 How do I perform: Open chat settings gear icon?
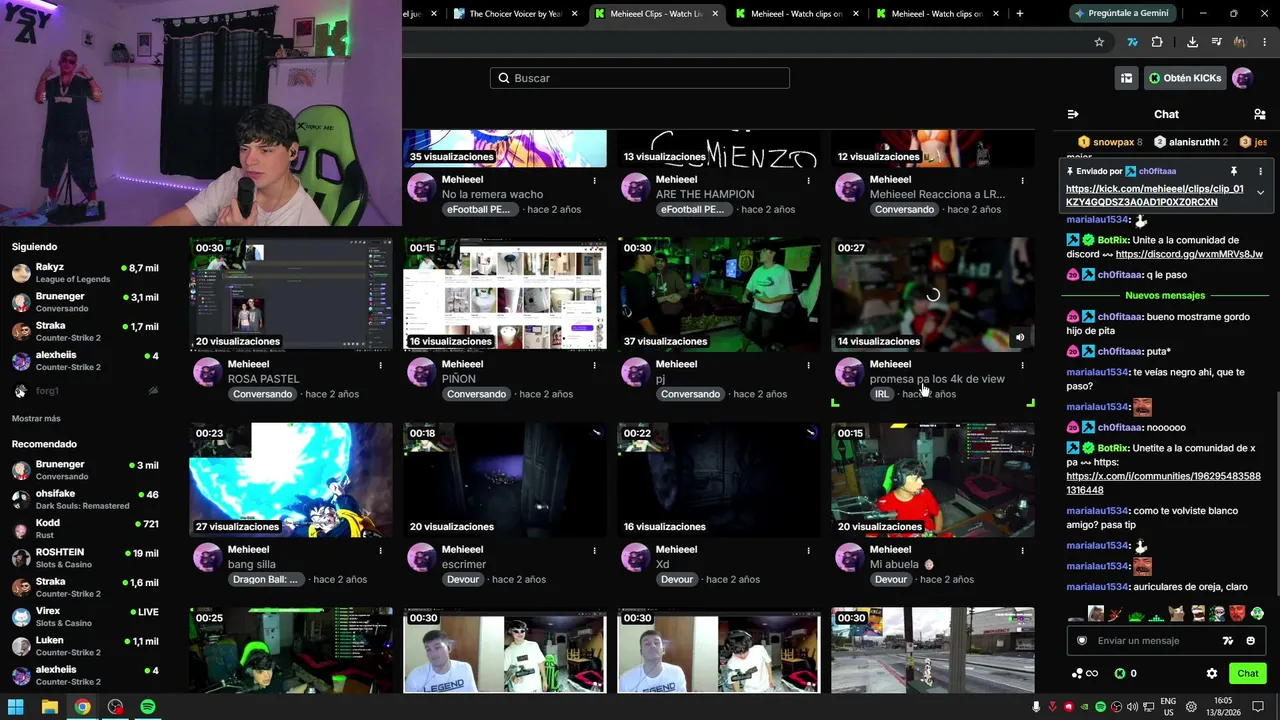[1212, 674]
